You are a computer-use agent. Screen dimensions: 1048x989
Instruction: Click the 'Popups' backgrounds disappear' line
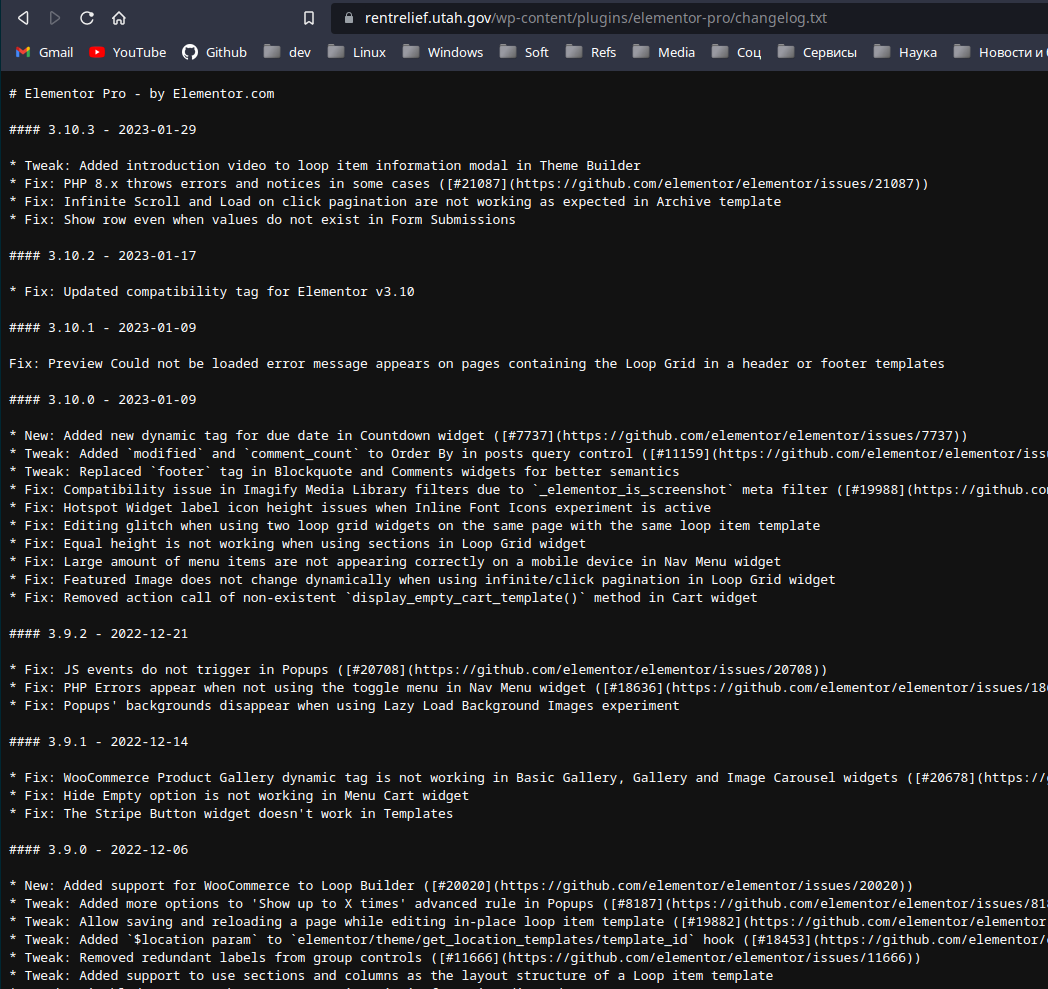344,707
